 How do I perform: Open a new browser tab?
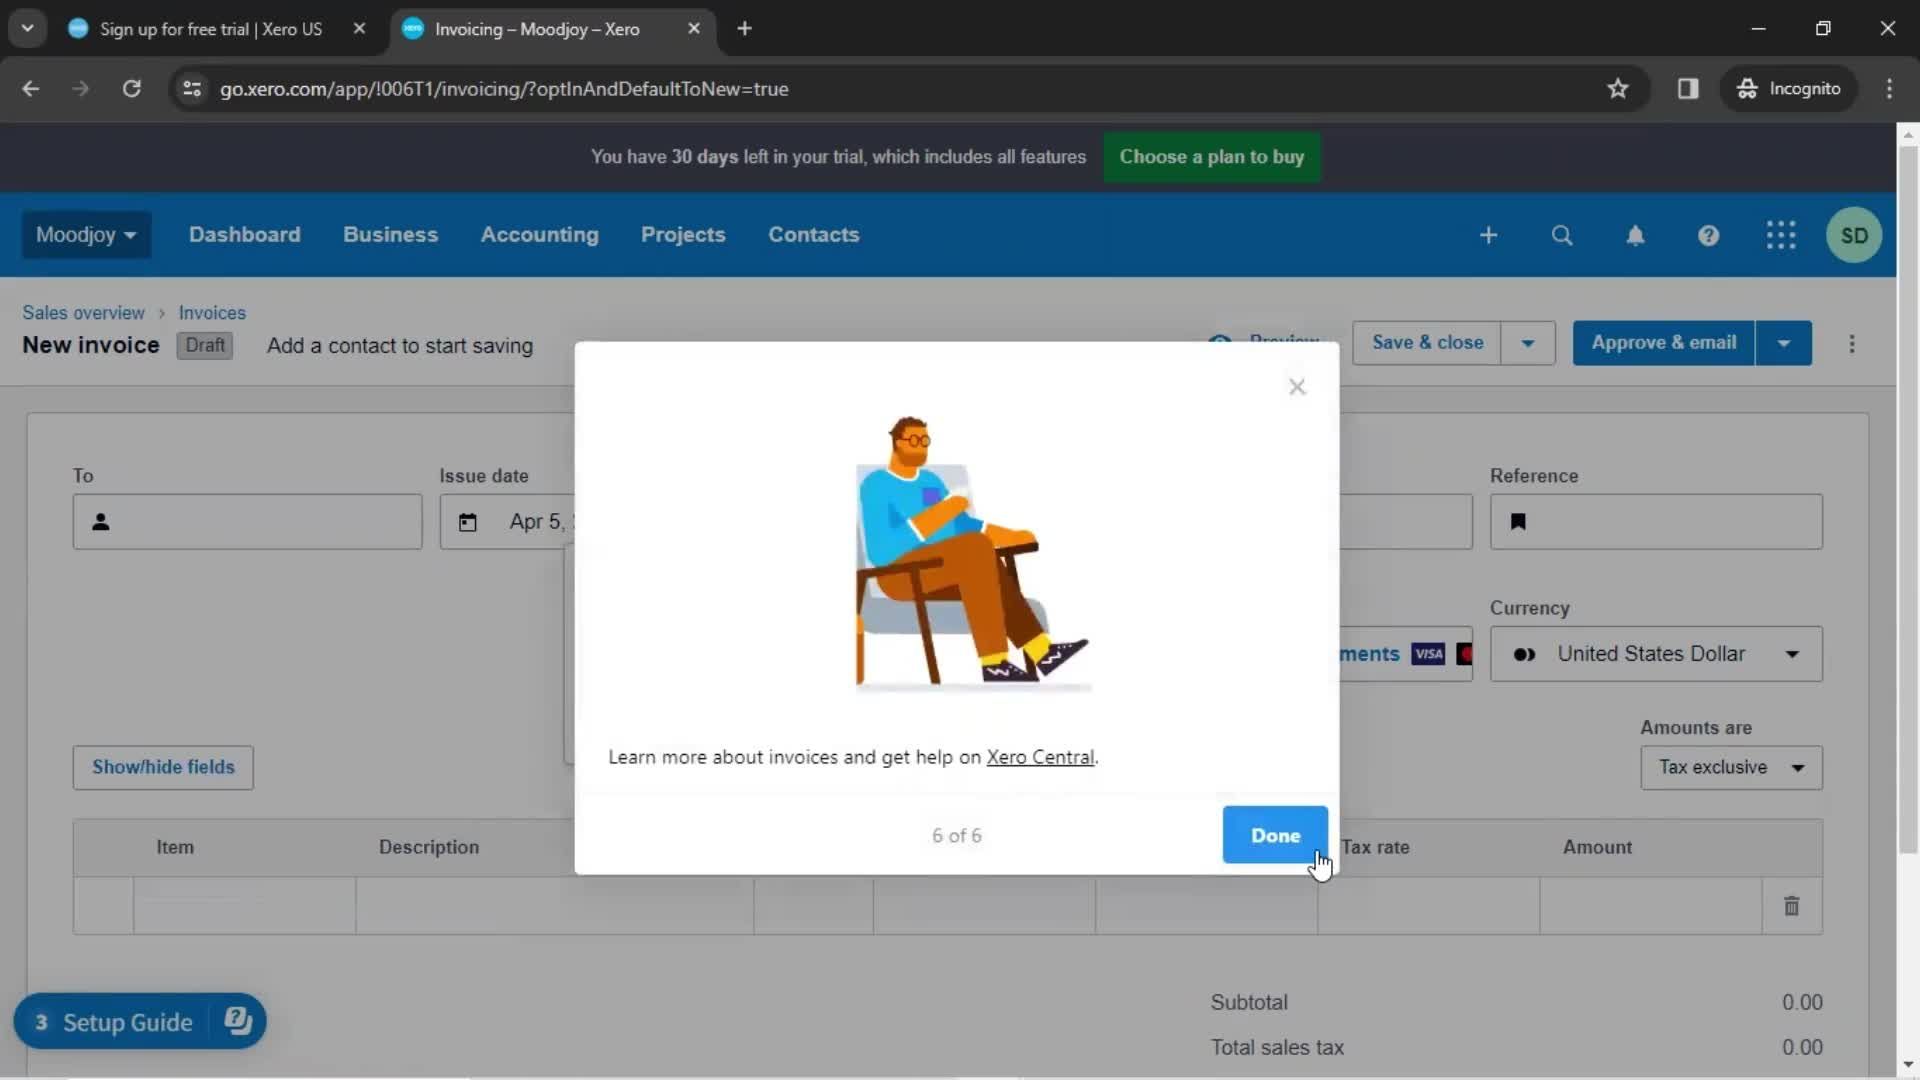[744, 29]
